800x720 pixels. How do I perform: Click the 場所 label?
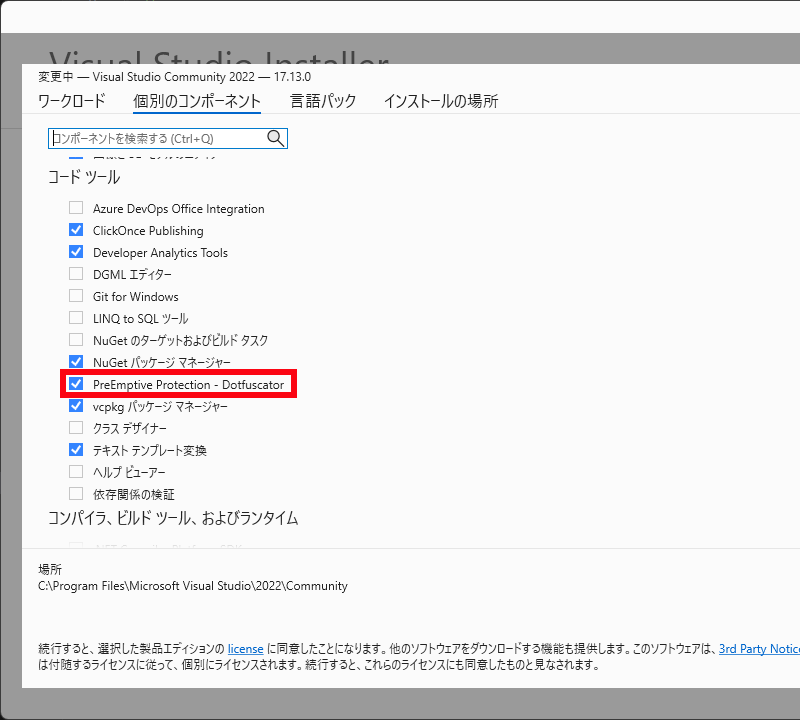[50, 569]
